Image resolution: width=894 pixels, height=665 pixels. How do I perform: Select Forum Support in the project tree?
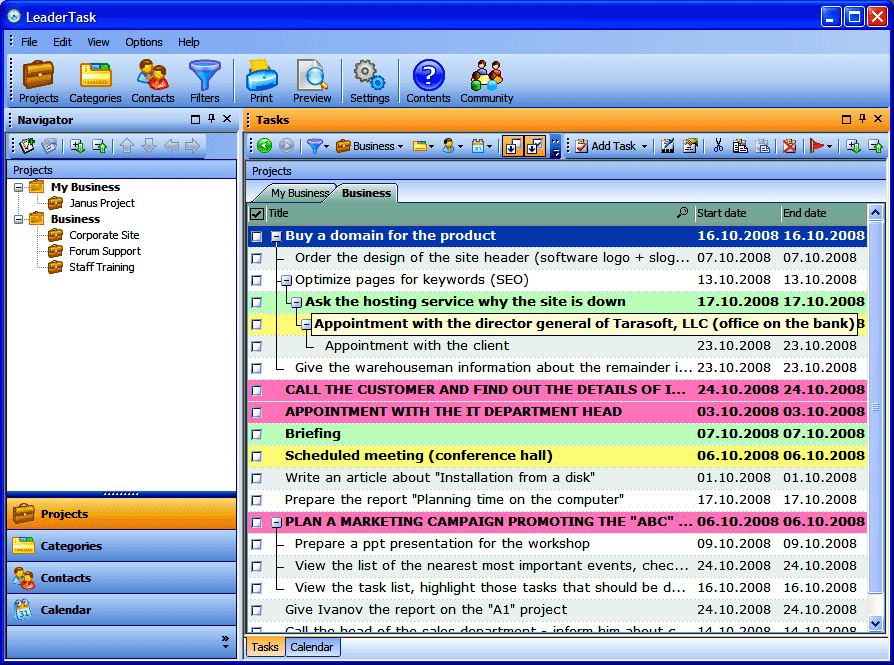pyautogui.click(x=105, y=251)
